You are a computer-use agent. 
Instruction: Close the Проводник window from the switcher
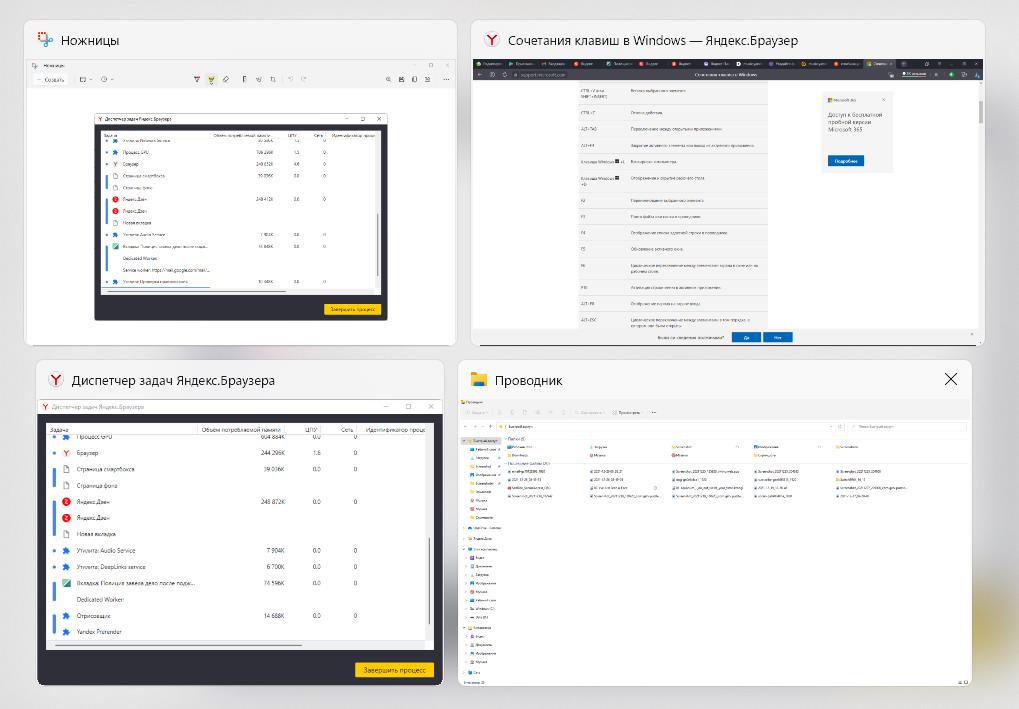click(x=951, y=379)
